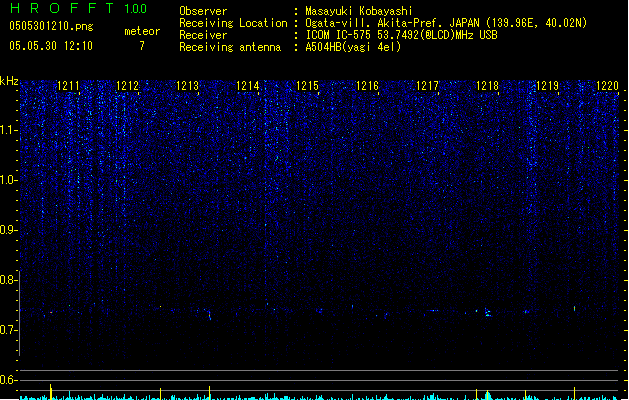Screen dimensions: 629x400
Task: Click the 1219 time marker
Action: point(548,86)
